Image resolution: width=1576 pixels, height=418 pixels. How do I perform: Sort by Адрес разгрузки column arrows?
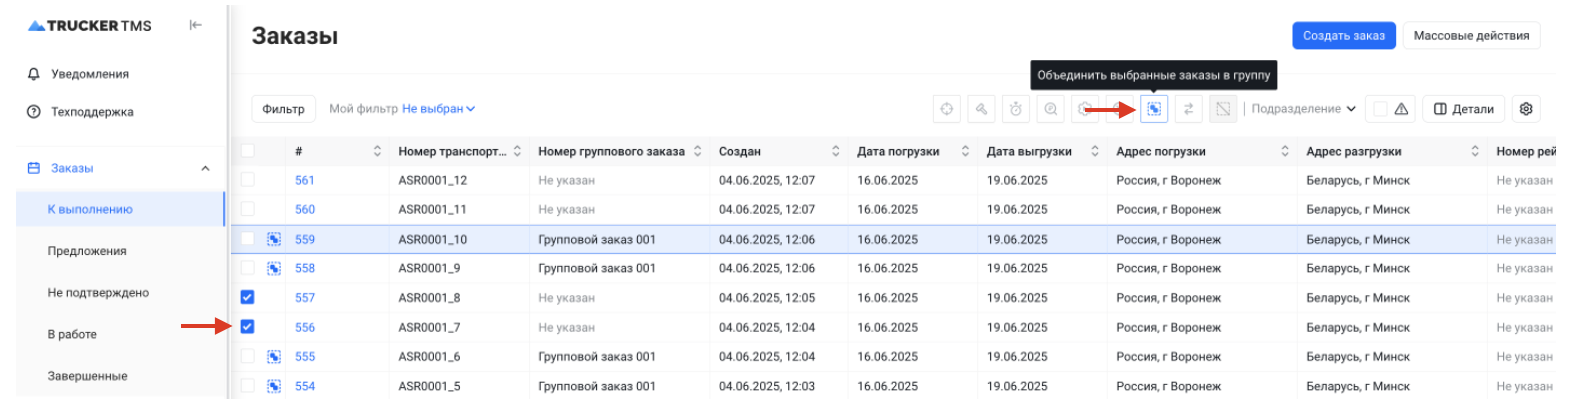[x=1475, y=151]
